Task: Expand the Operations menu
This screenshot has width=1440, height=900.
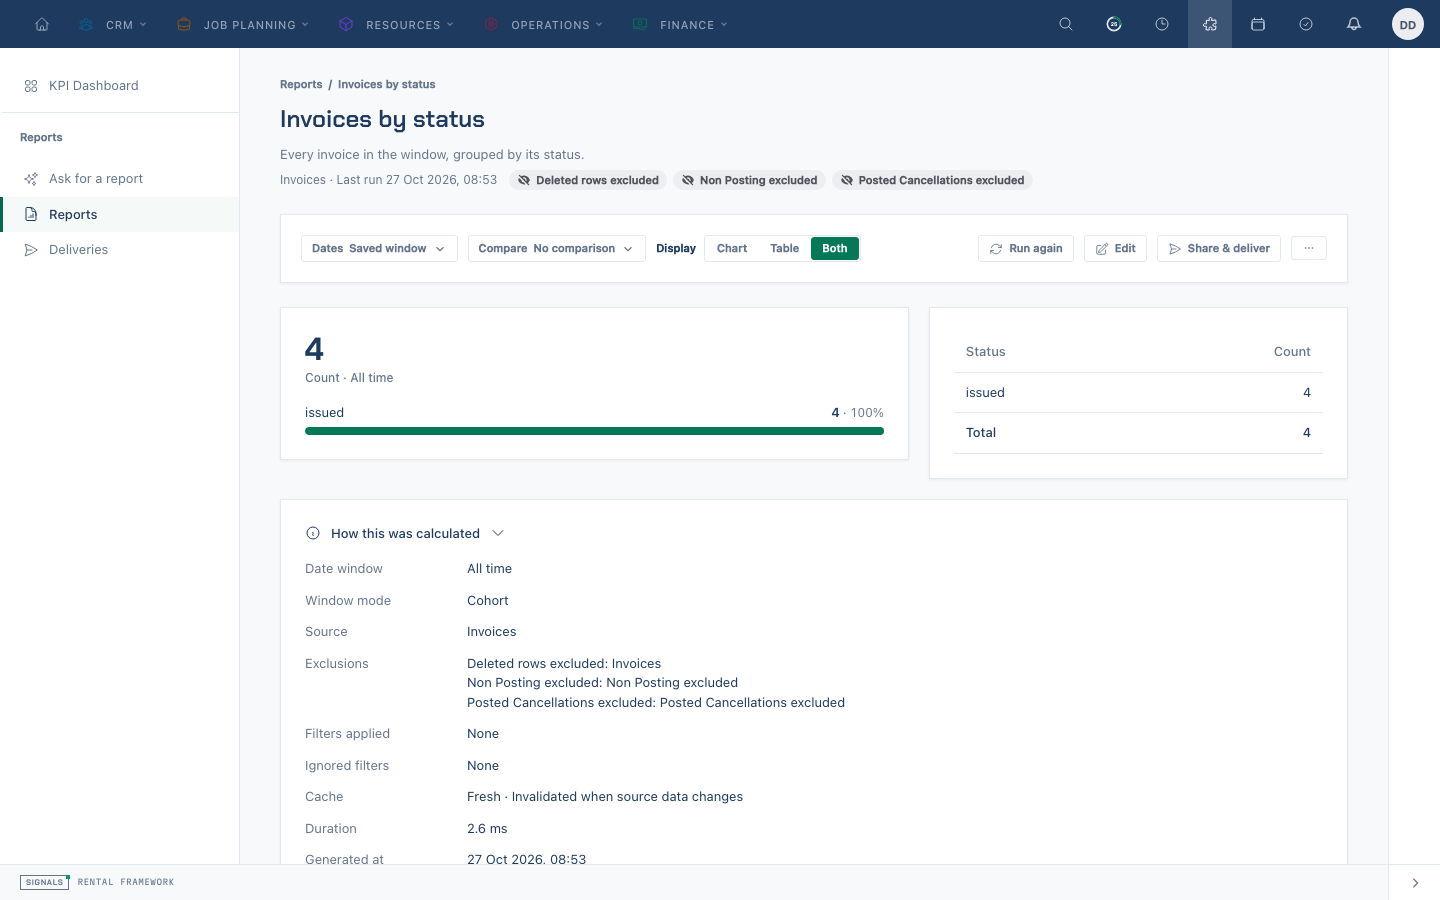Action: coord(544,24)
